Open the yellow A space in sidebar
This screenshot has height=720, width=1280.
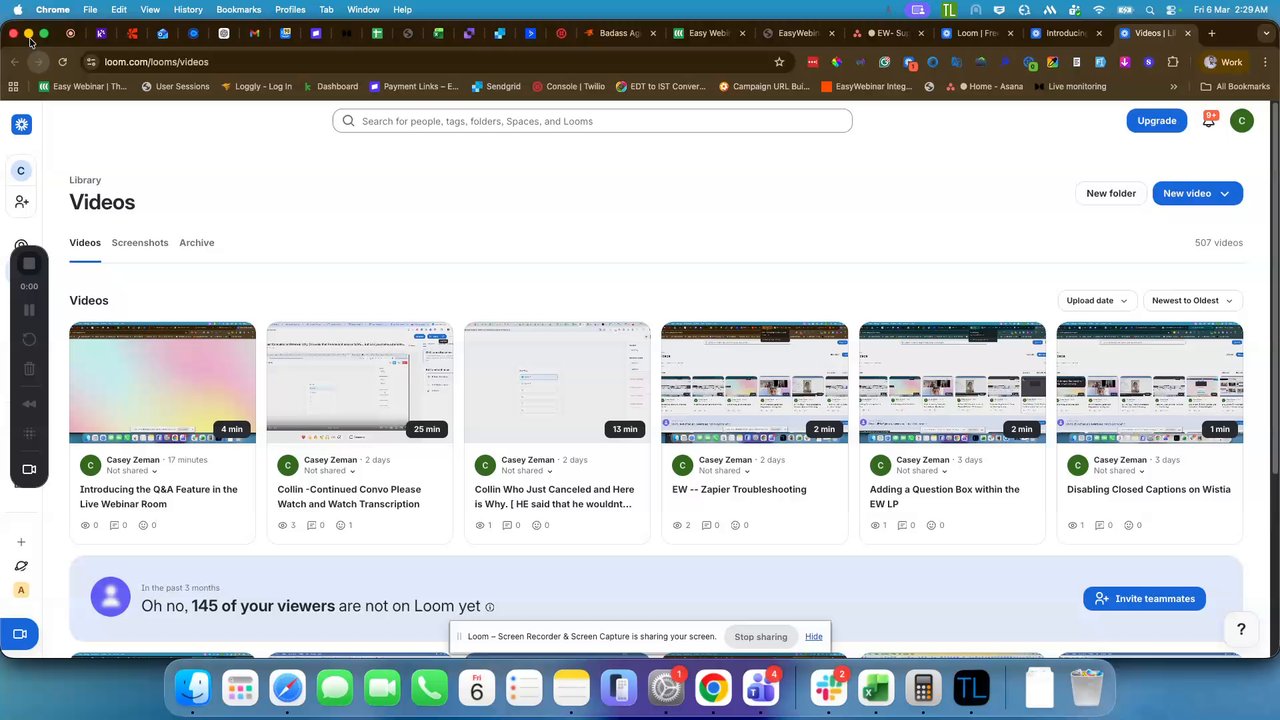[21, 590]
